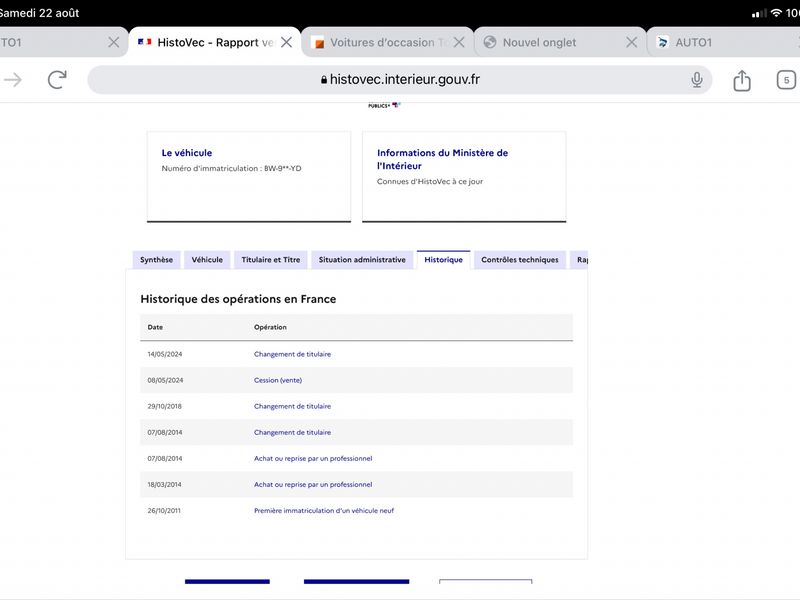The width and height of the screenshot is (800, 600).
Task: Click the AUTO1 tab favicon
Action: point(662,42)
